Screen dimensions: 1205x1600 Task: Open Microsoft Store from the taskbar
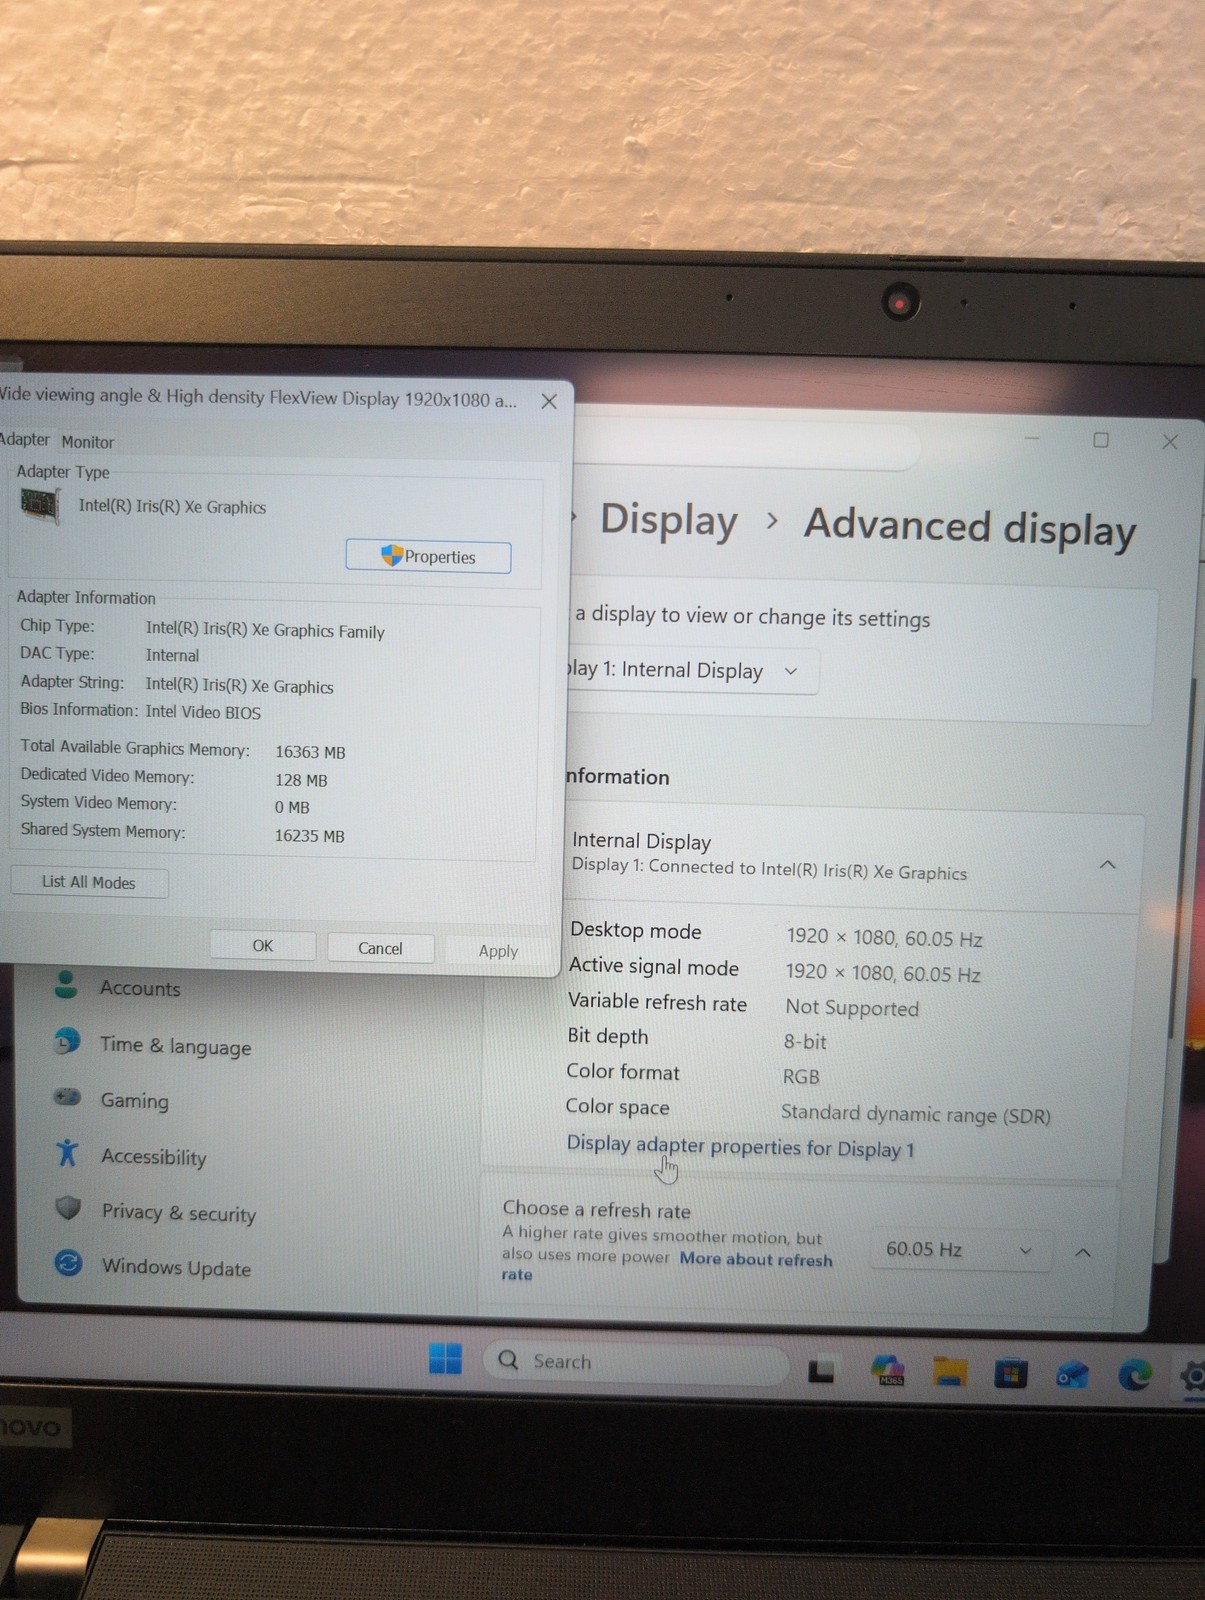(x=1011, y=1374)
